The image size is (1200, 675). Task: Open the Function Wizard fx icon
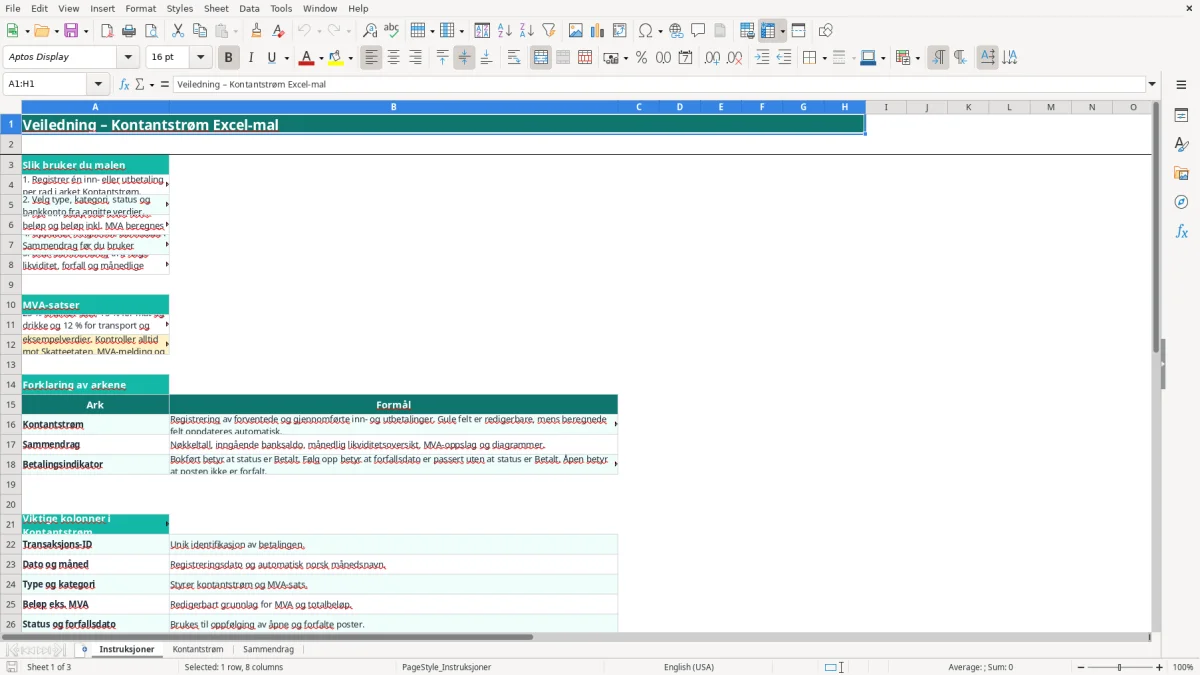click(x=124, y=84)
